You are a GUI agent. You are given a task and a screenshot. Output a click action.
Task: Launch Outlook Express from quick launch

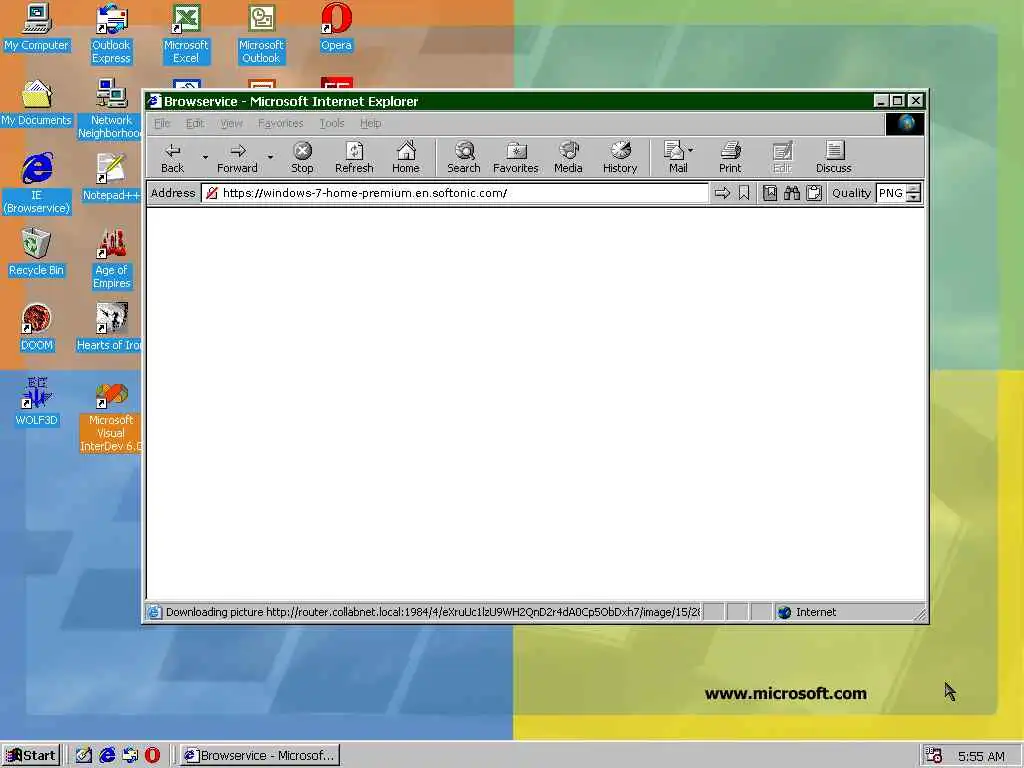tap(130, 756)
